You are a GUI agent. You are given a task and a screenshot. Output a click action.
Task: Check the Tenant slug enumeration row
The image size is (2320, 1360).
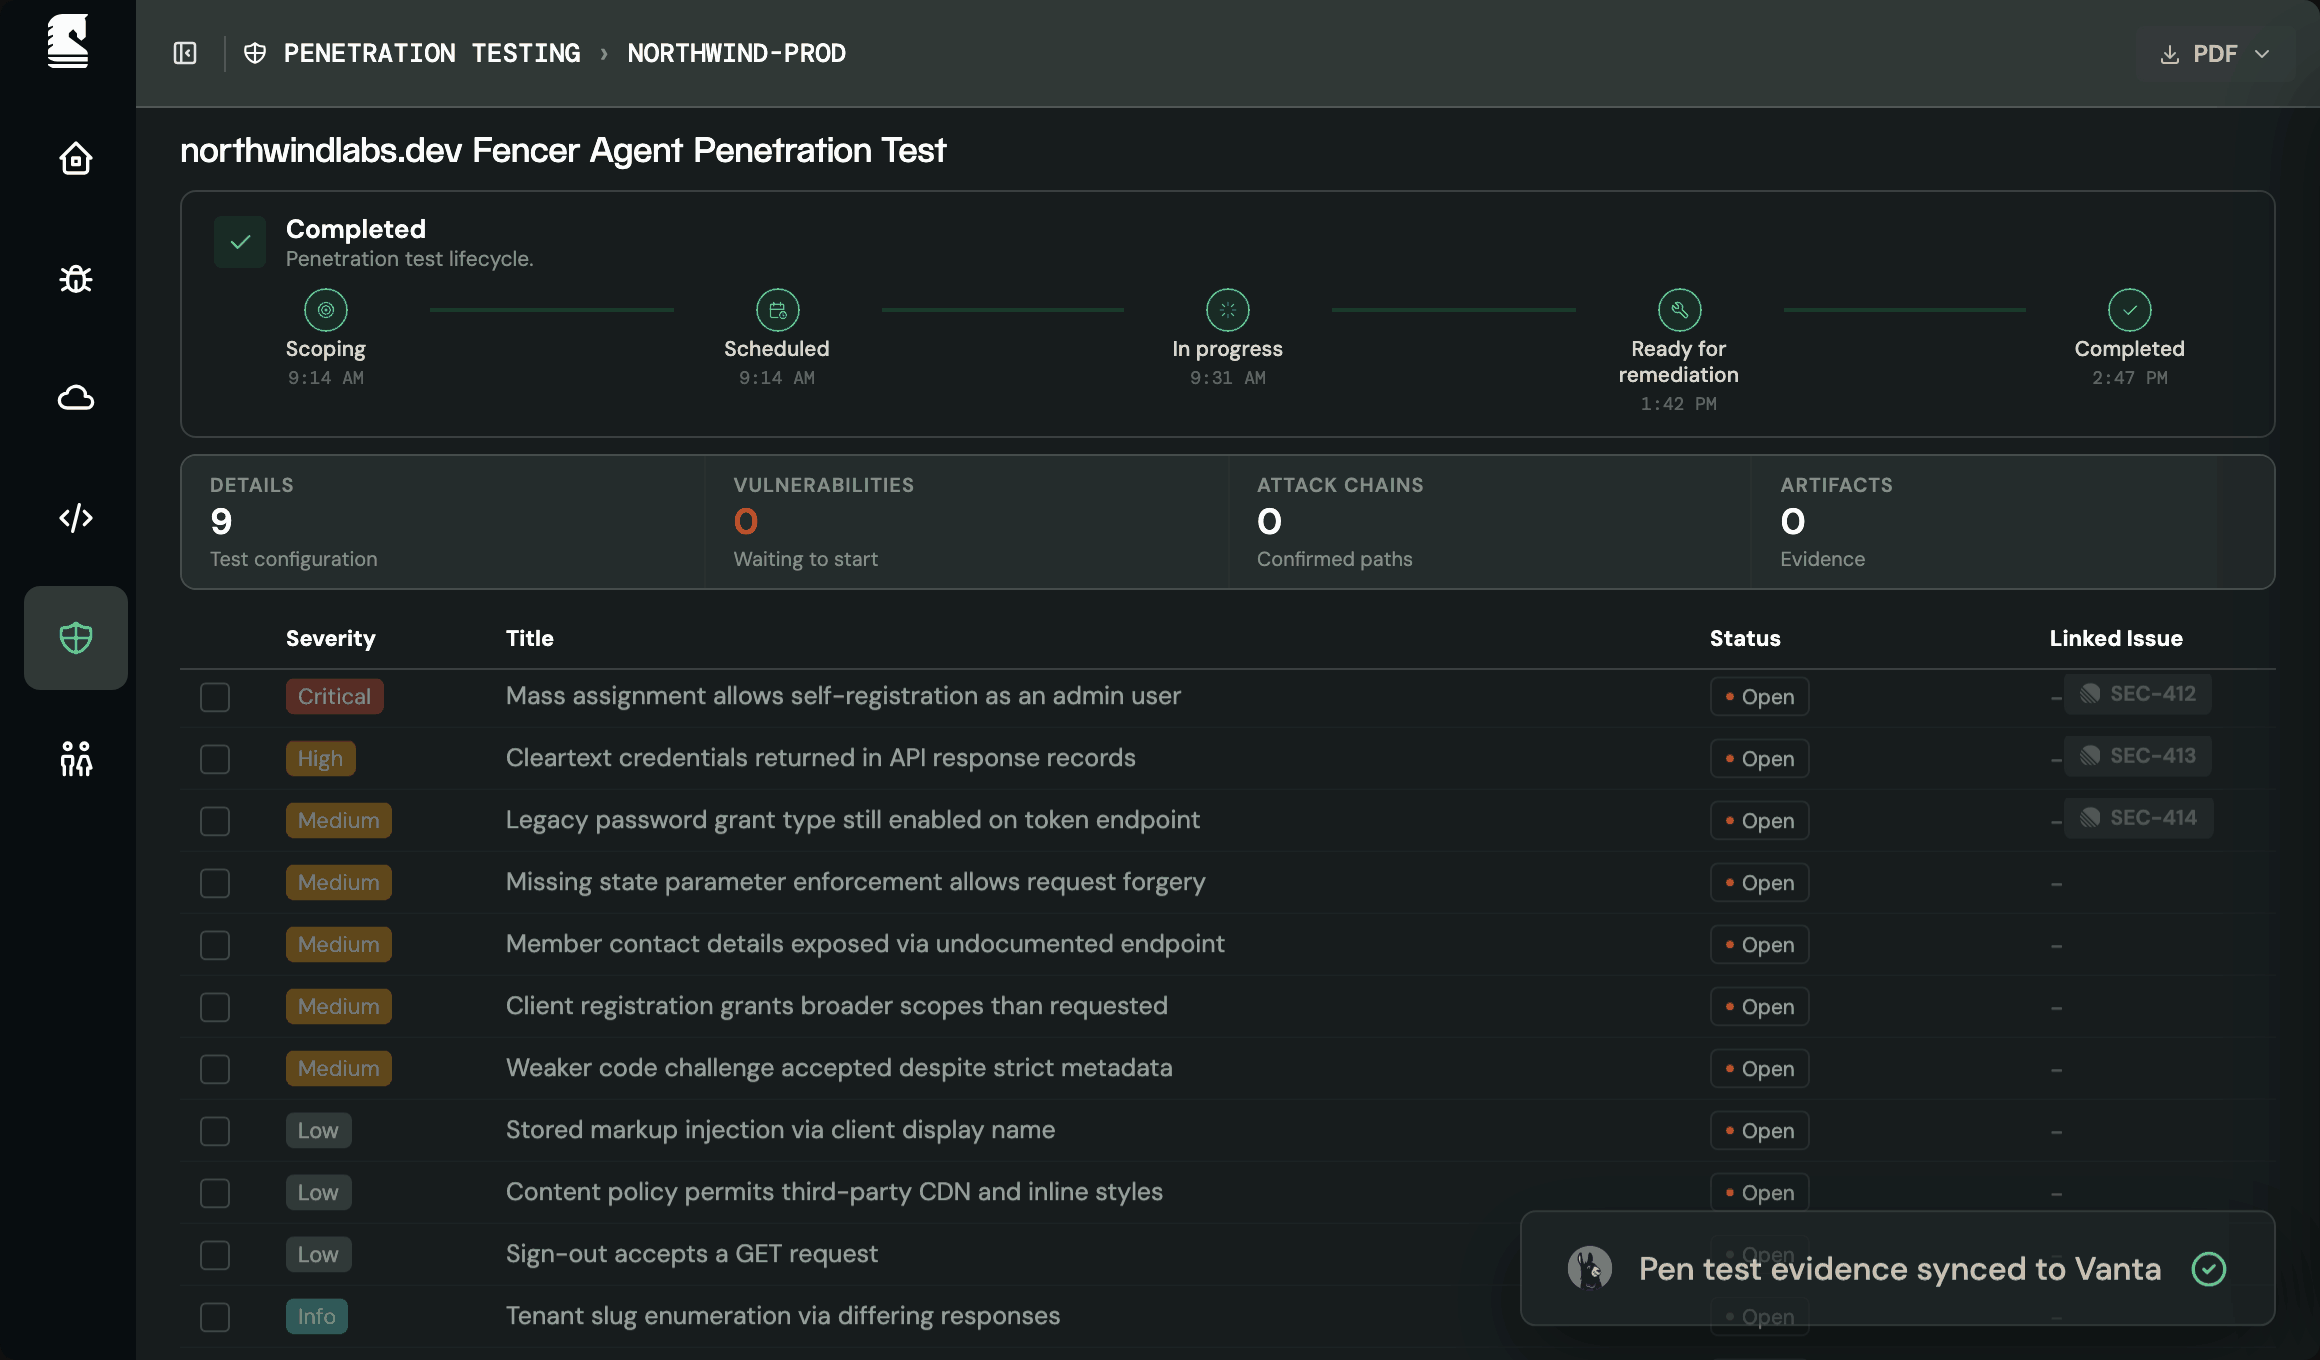(215, 1317)
